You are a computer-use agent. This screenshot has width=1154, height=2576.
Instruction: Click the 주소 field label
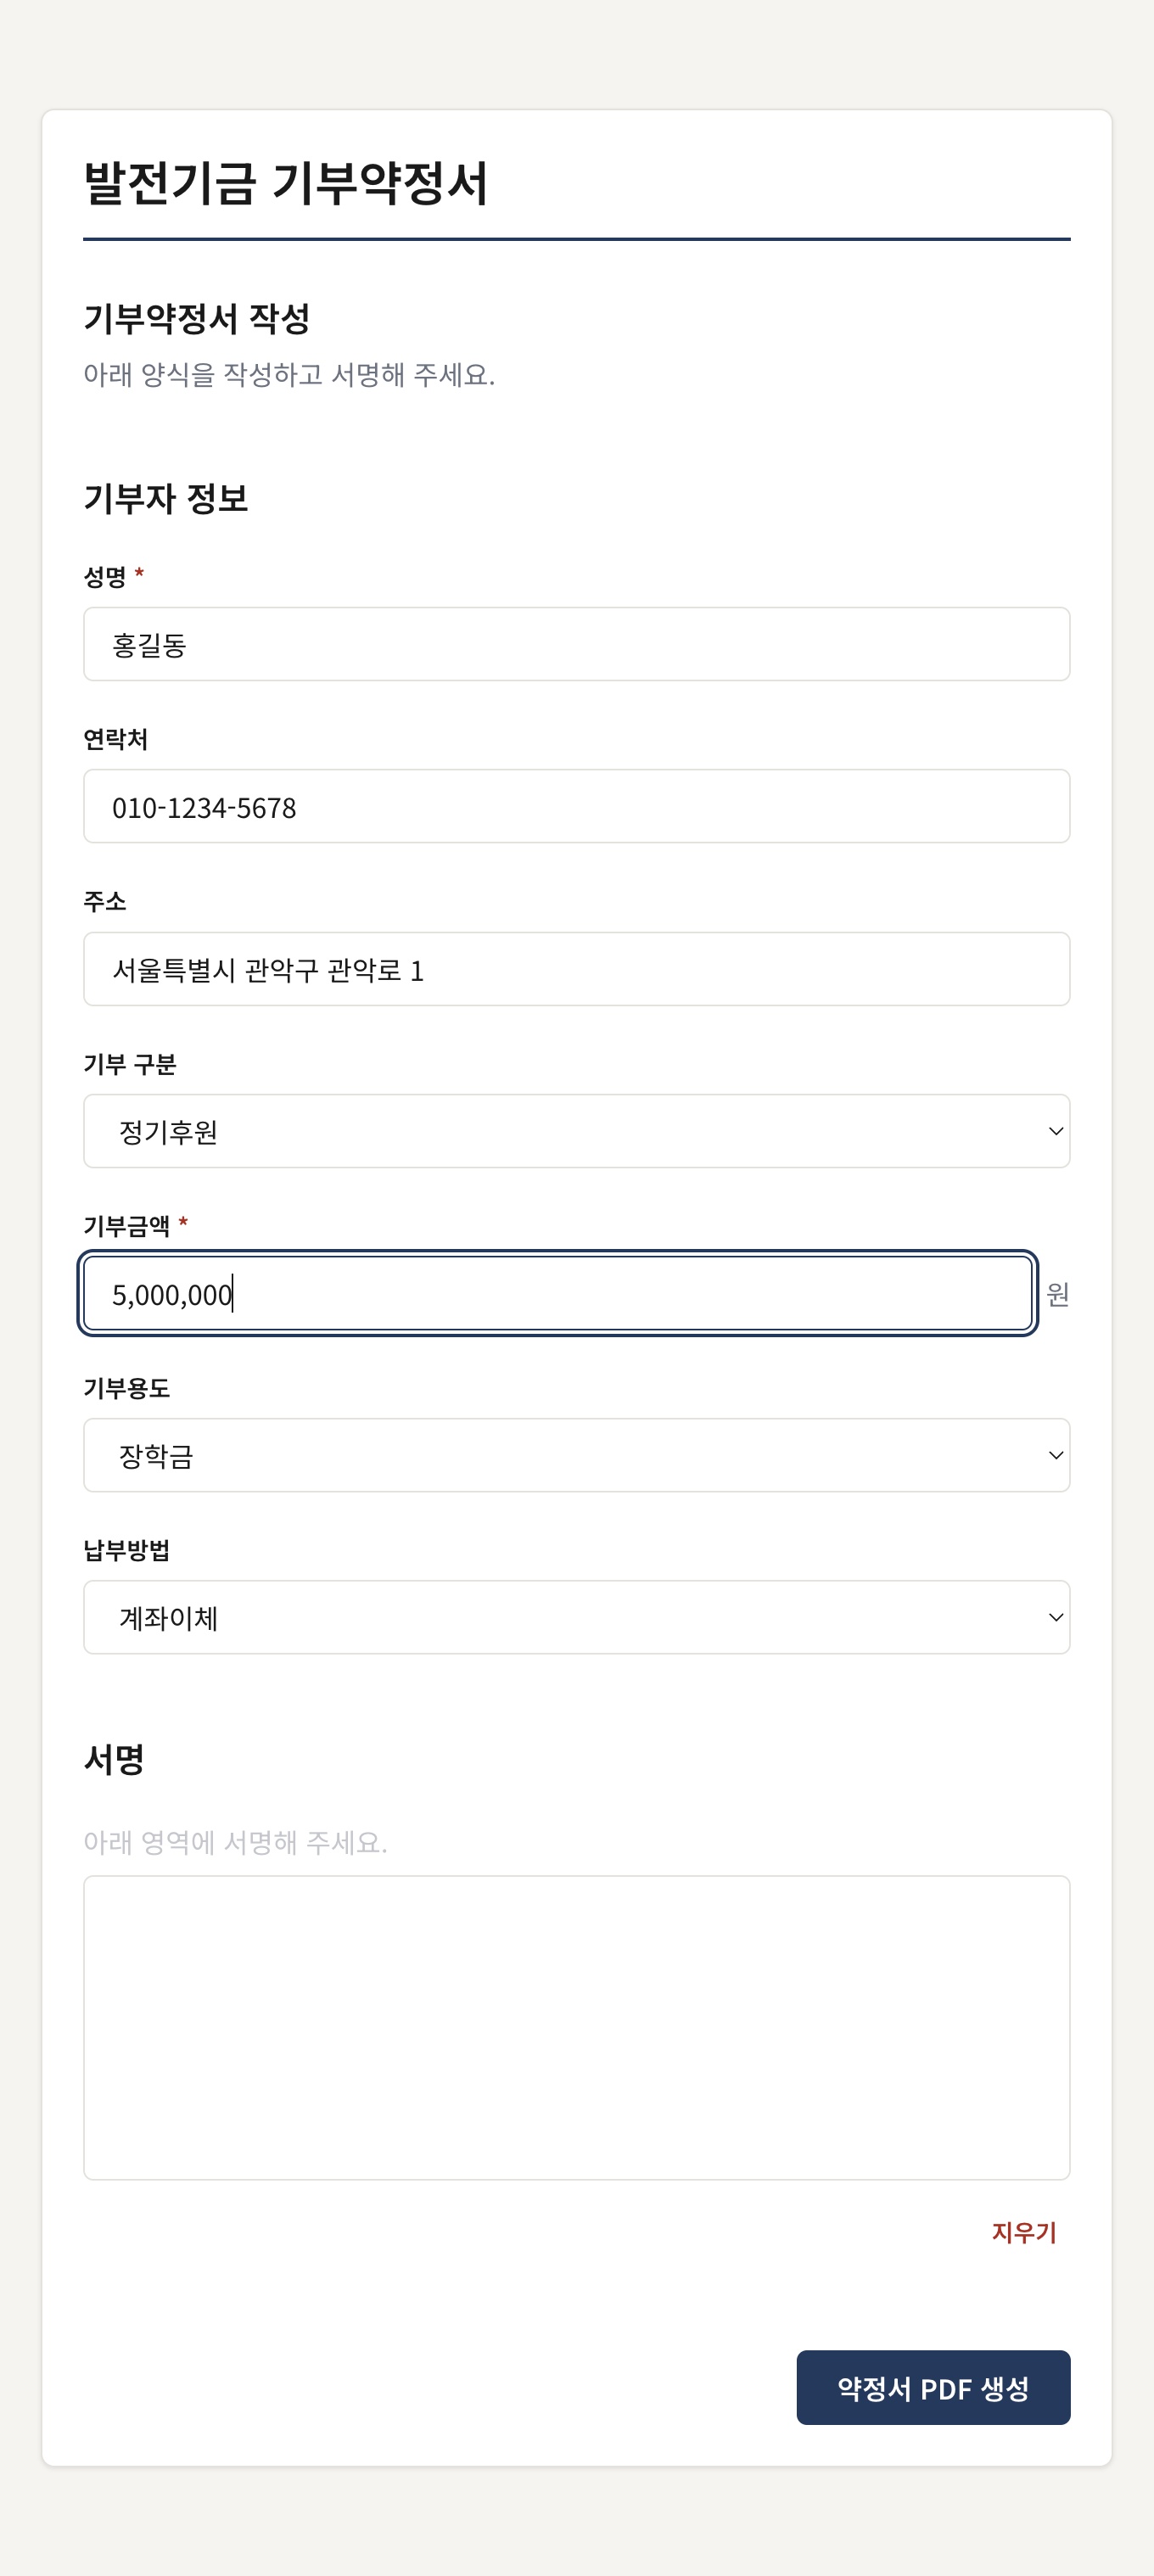coord(105,902)
